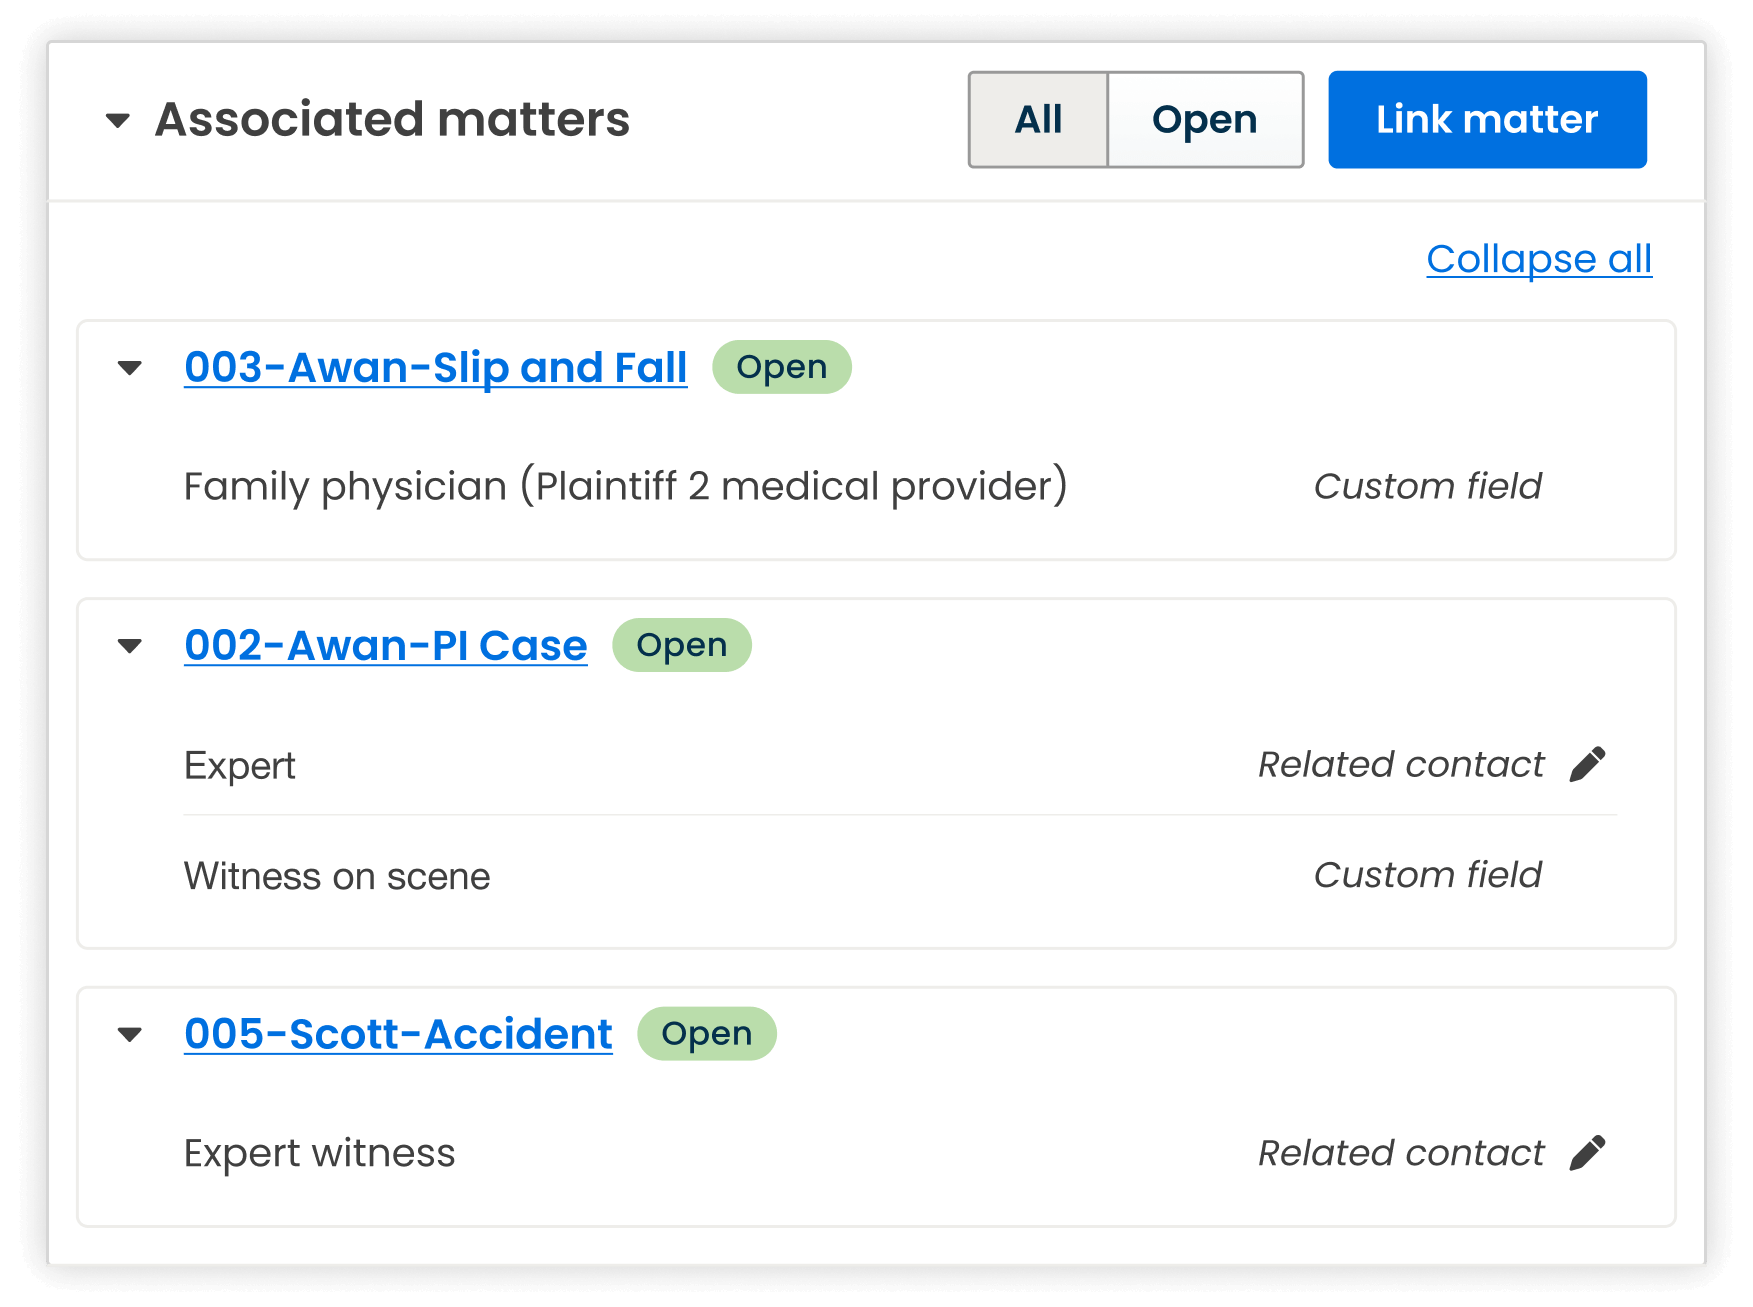The height and width of the screenshot is (1307, 1753).
Task: Open the 005-Scott-Accident matter
Action: [397, 1033]
